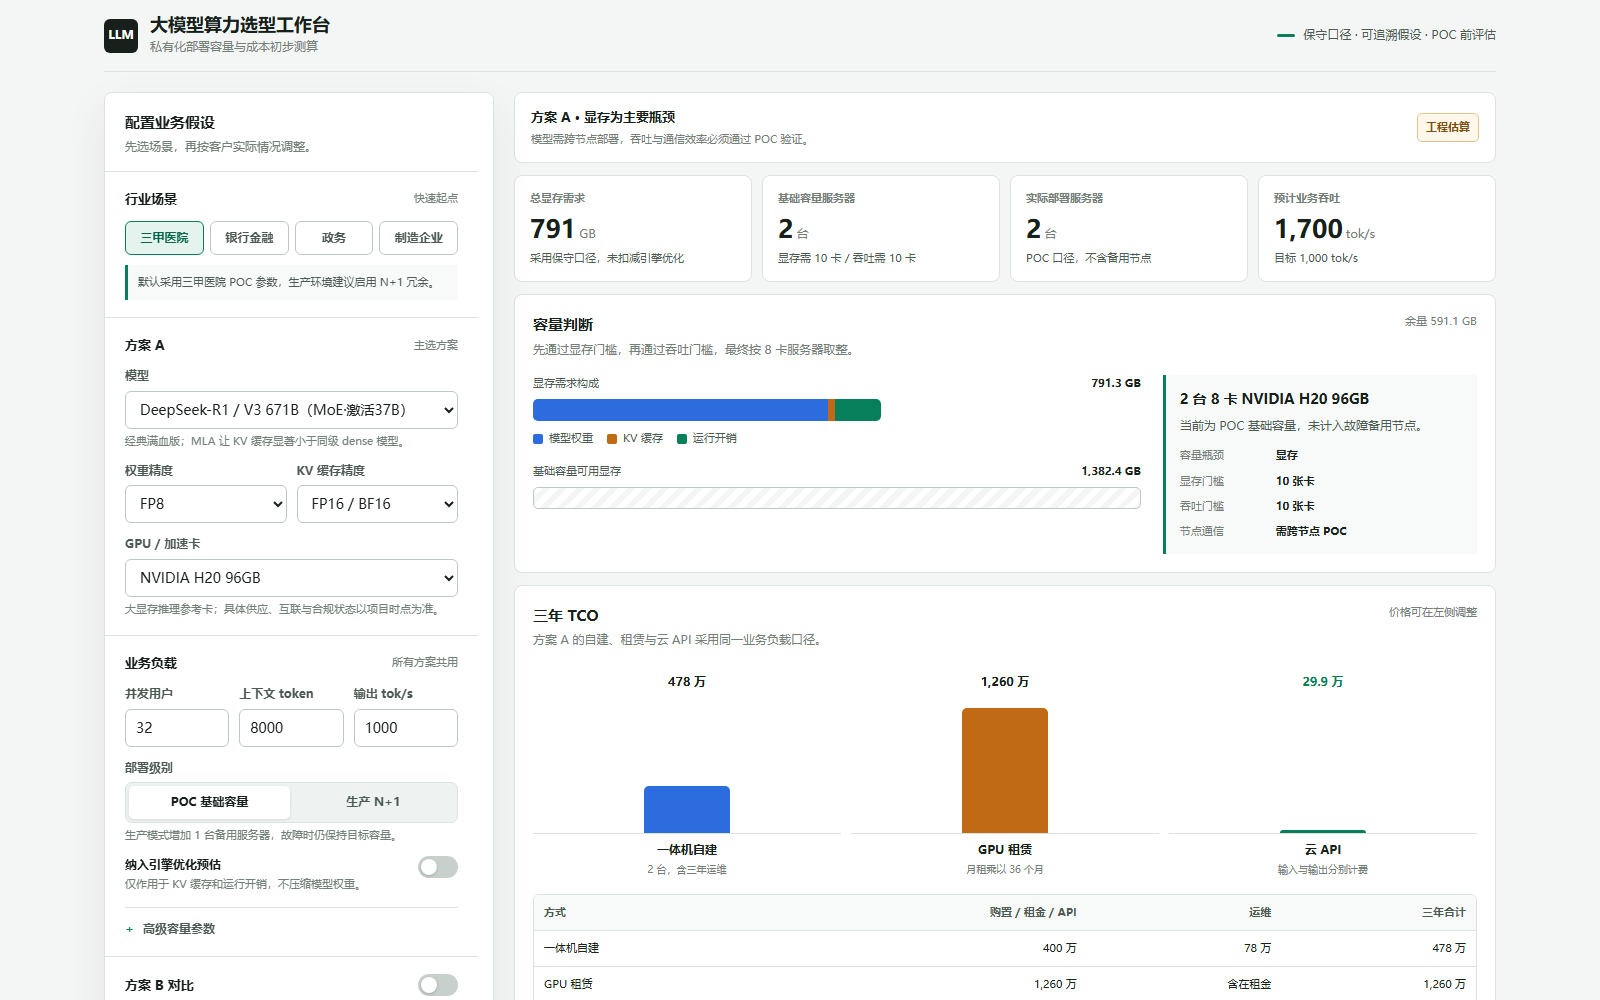Screen dimensions: 1600x1000
Task: Click the 基础容量可用显存 striped progress bar
Action: tap(837, 498)
